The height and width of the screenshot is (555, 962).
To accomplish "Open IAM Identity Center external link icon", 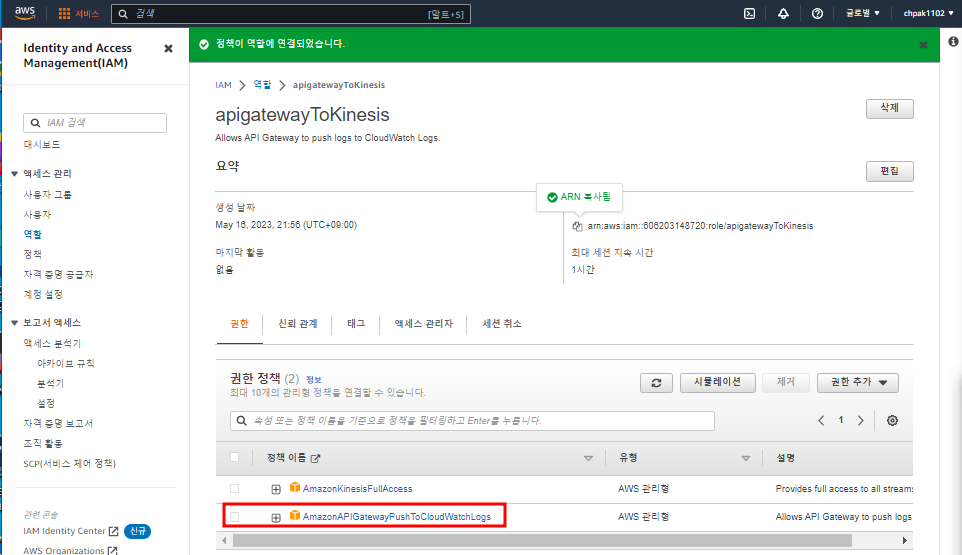I will 114,531.
